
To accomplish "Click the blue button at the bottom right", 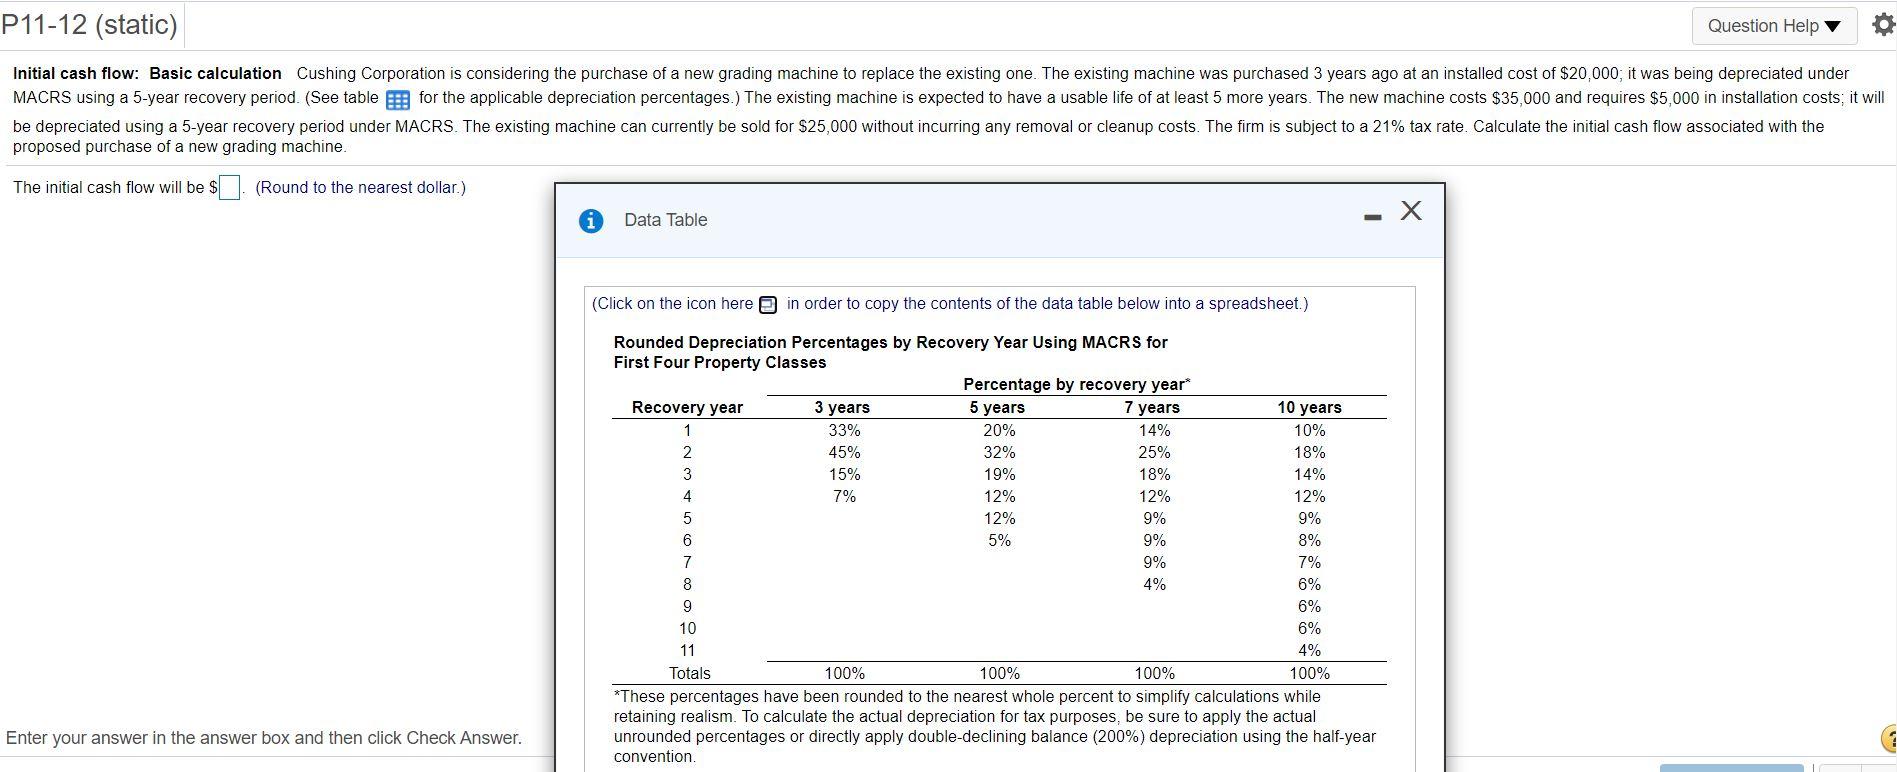I will point(1733,769).
